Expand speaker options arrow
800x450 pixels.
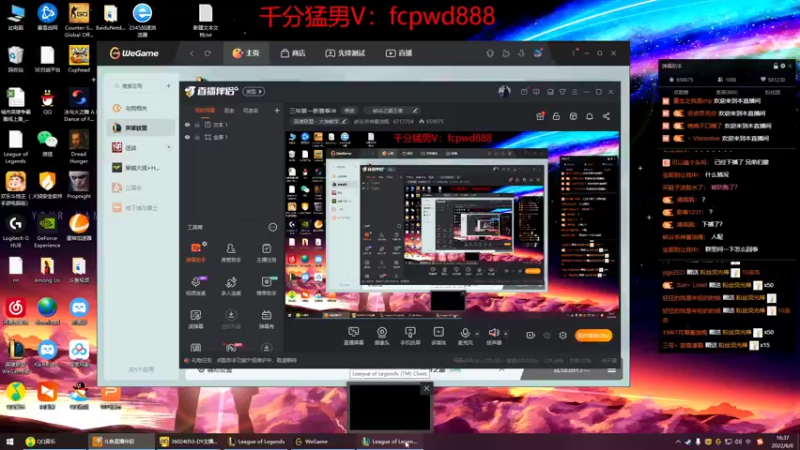(x=506, y=334)
